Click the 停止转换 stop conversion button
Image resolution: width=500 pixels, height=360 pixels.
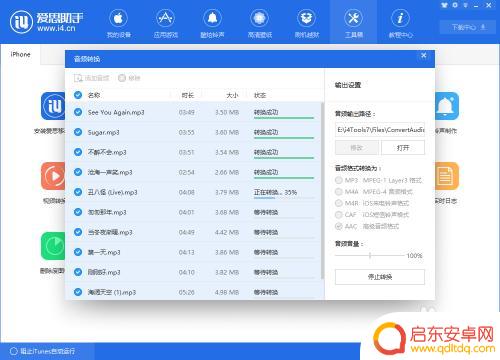(380, 277)
